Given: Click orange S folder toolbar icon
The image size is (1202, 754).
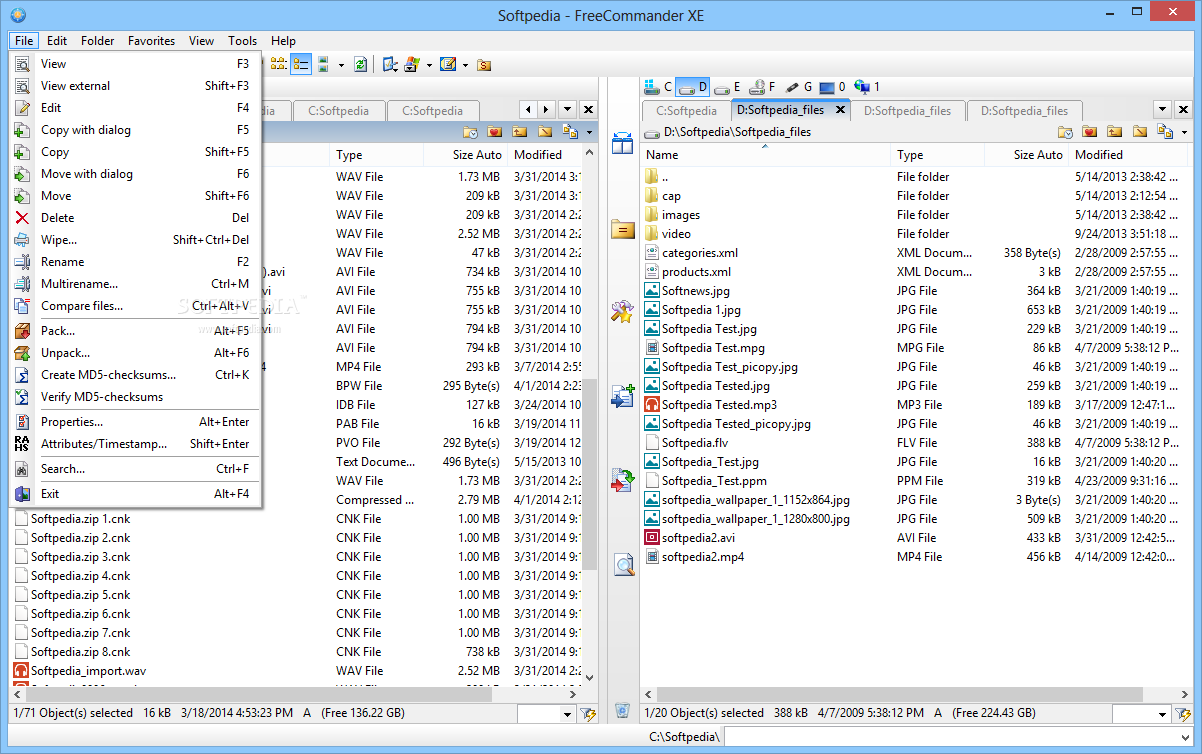Looking at the screenshot, I should [484, 64].
